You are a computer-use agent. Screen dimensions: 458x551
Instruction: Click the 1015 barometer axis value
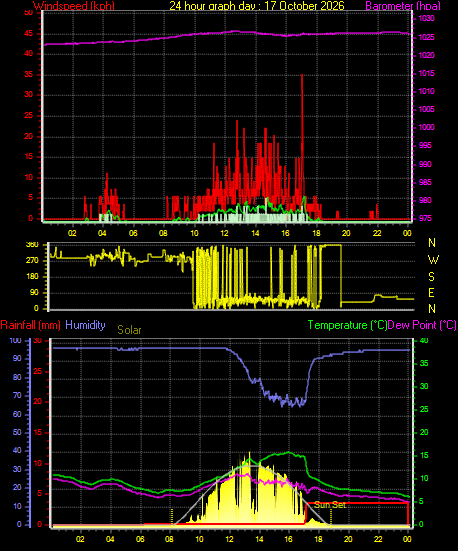point(426,73)
